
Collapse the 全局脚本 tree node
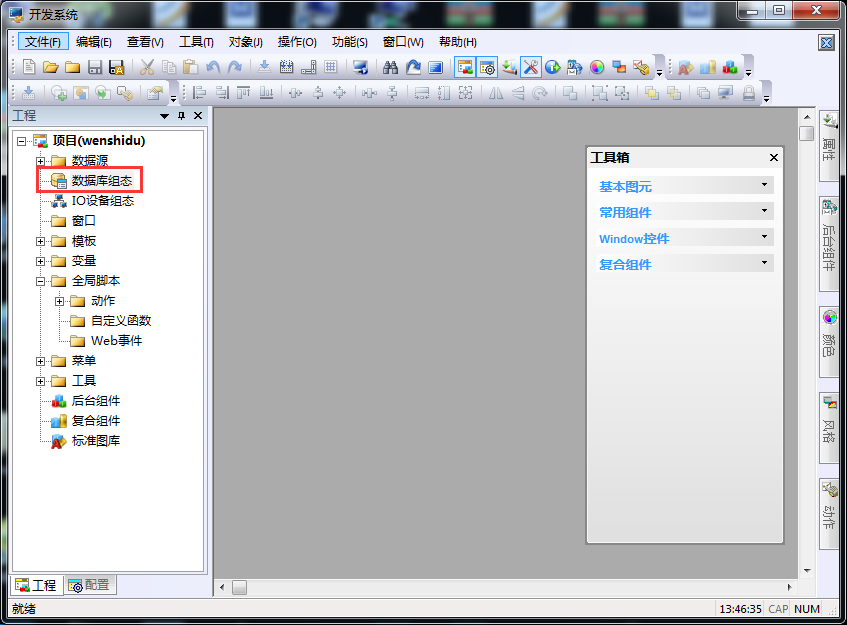click(41, 281)
